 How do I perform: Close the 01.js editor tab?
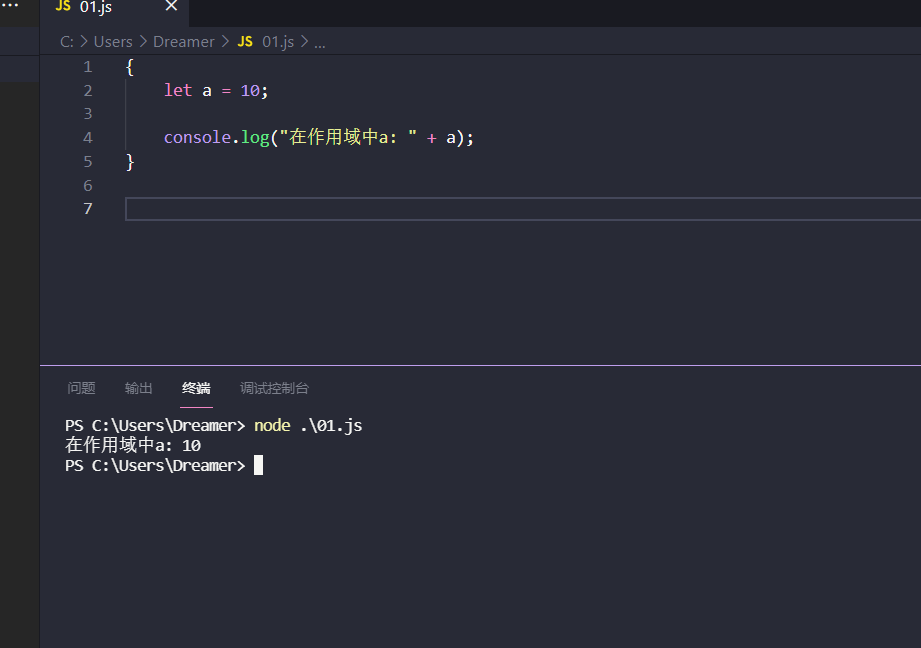tap(171, 6)
